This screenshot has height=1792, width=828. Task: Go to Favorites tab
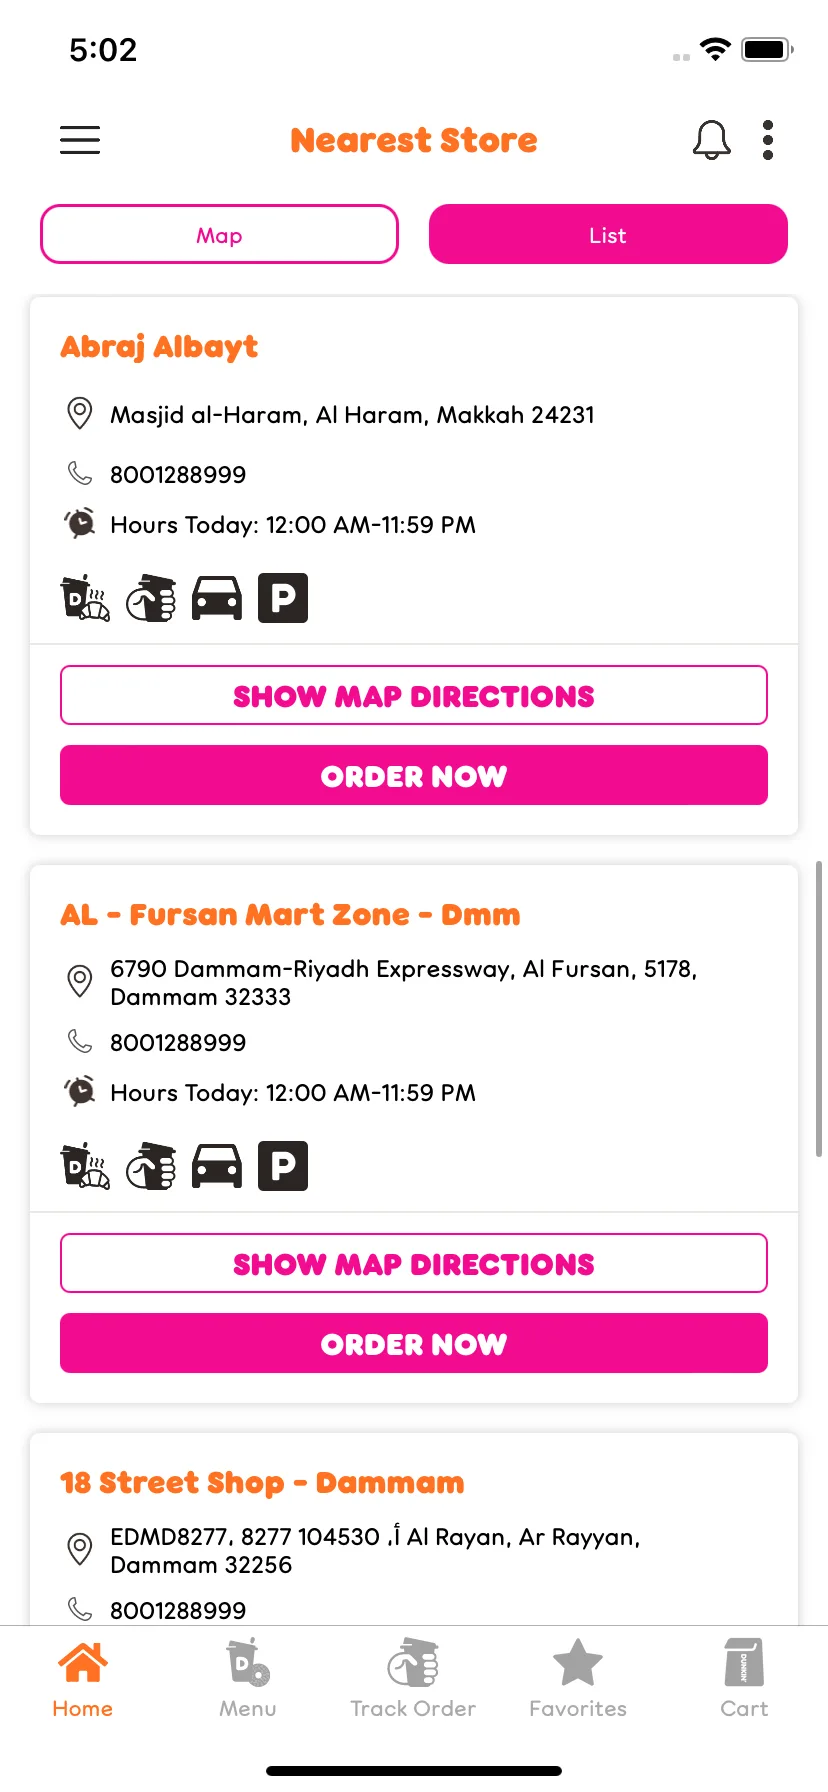[x=578, y=1679]
